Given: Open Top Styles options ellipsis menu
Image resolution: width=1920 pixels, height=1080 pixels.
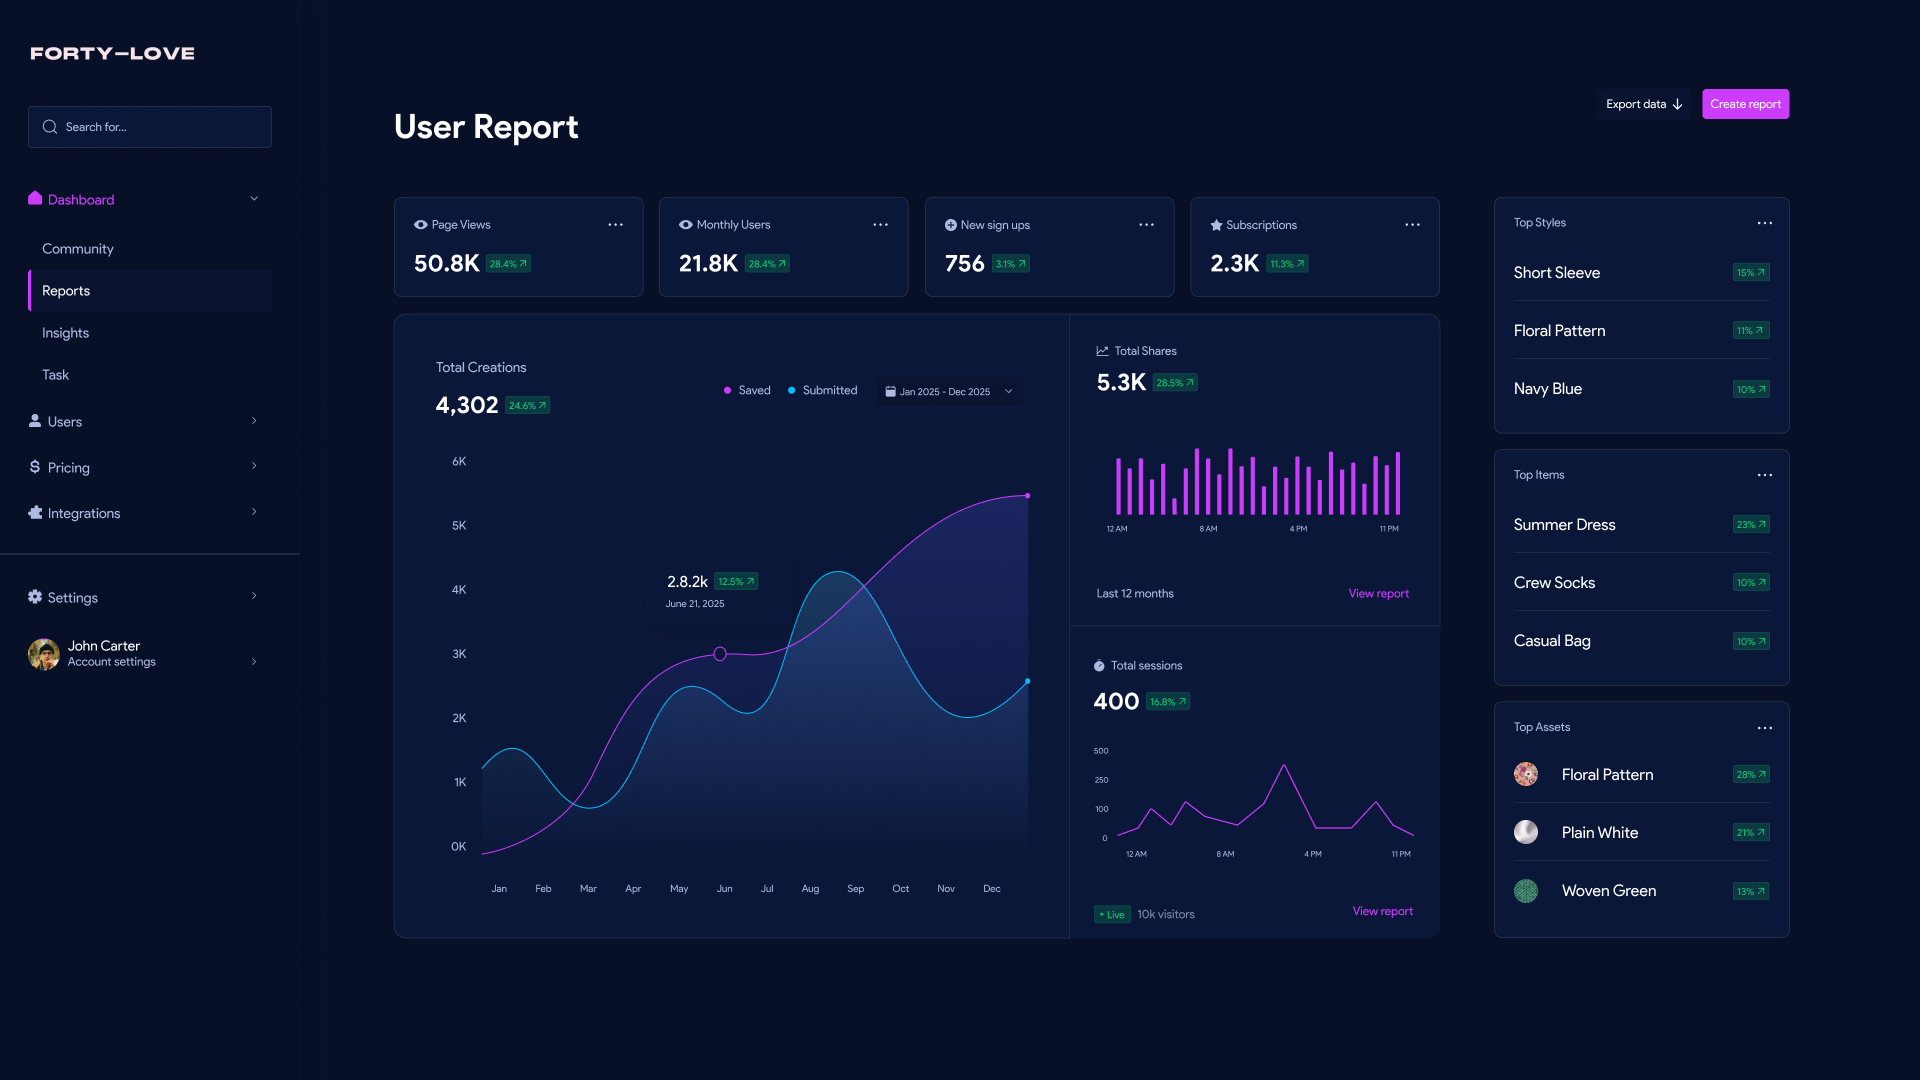Looking at the screenshot, I should [1764, 223].
